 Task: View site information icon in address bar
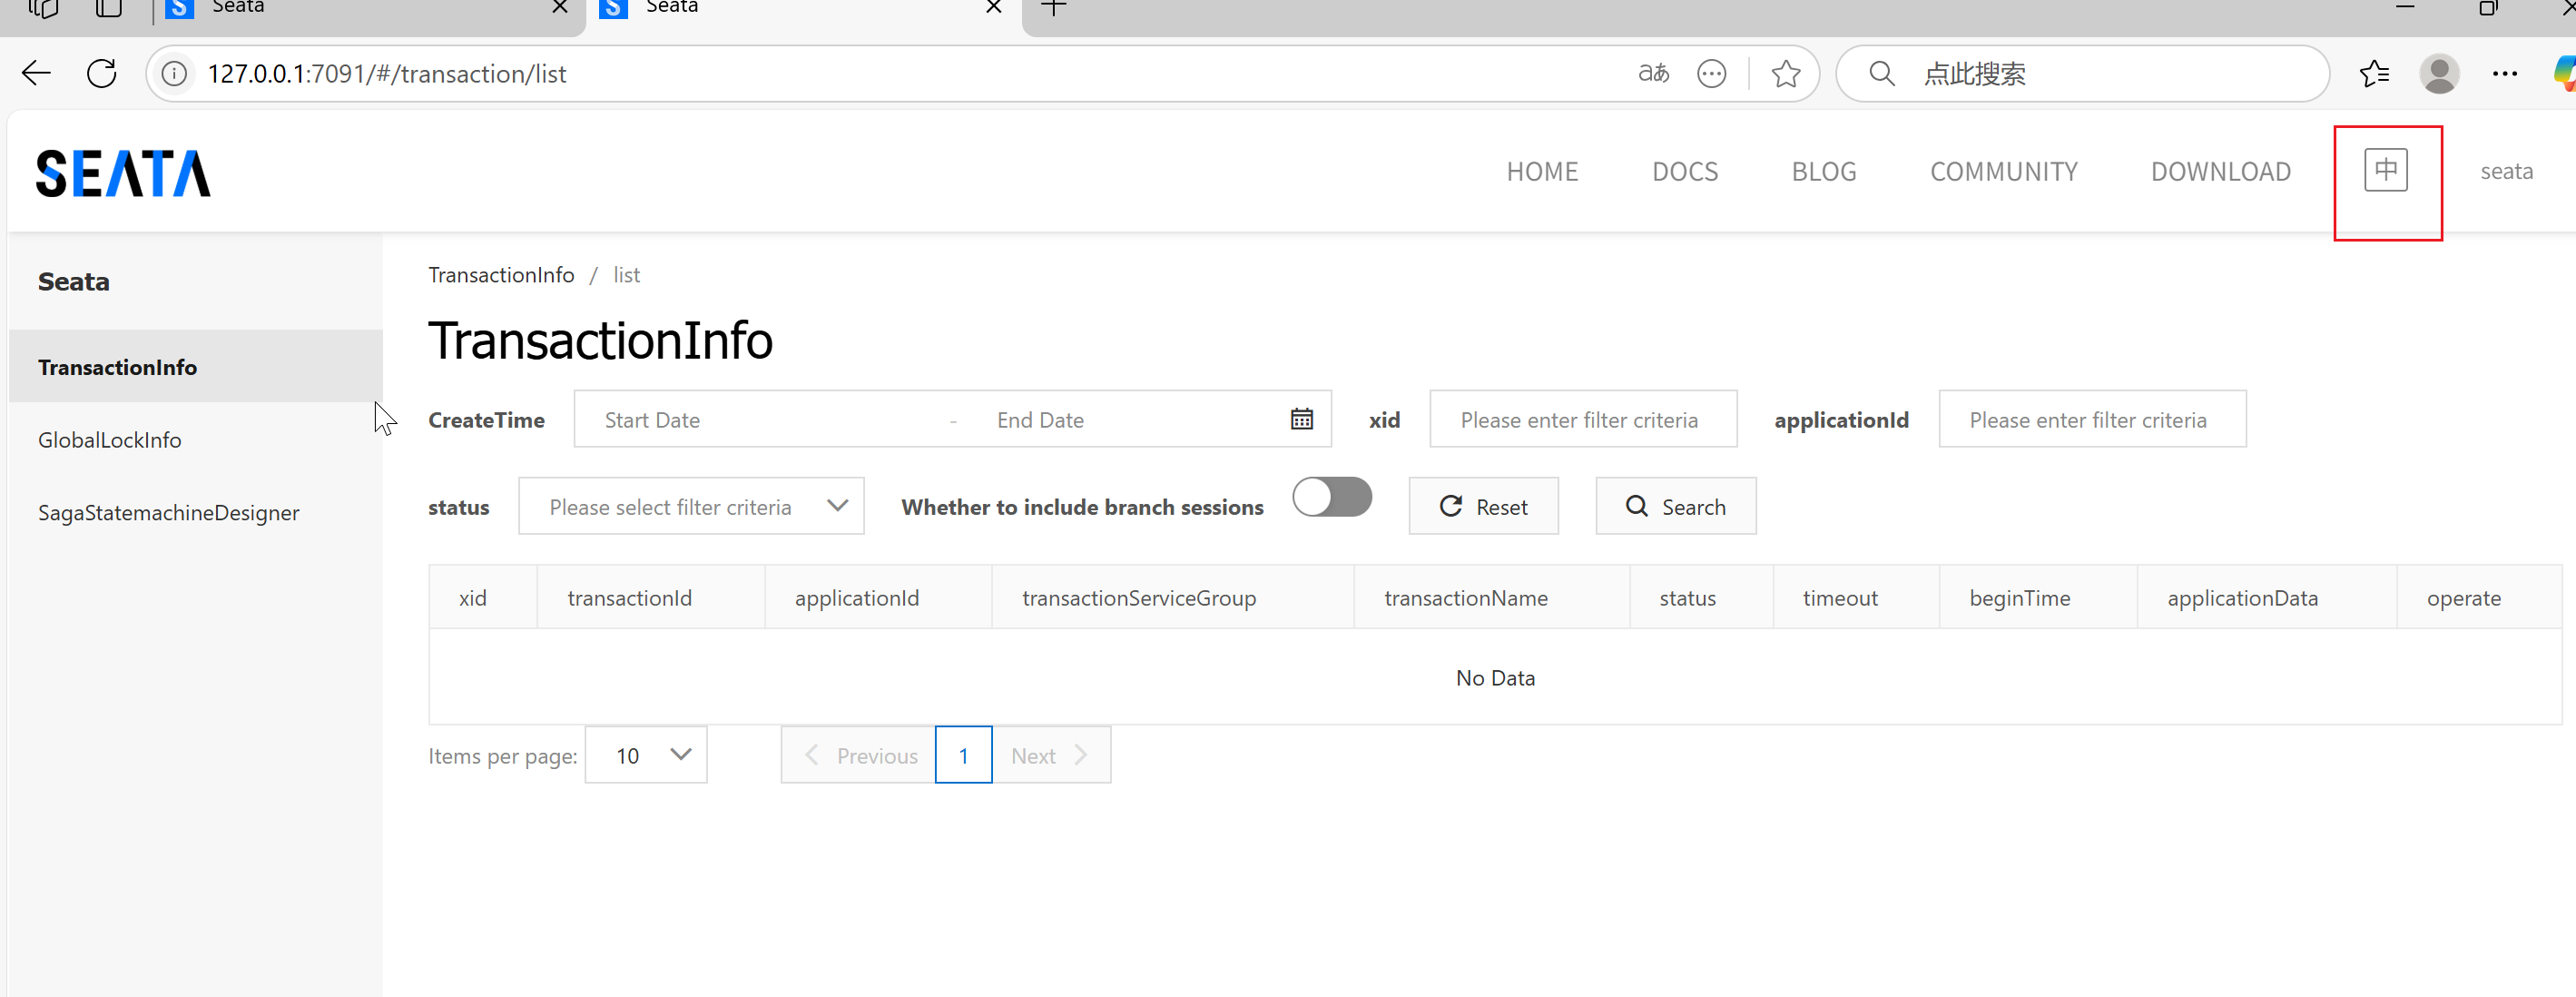pyautogui.click(x=174, y=74)
